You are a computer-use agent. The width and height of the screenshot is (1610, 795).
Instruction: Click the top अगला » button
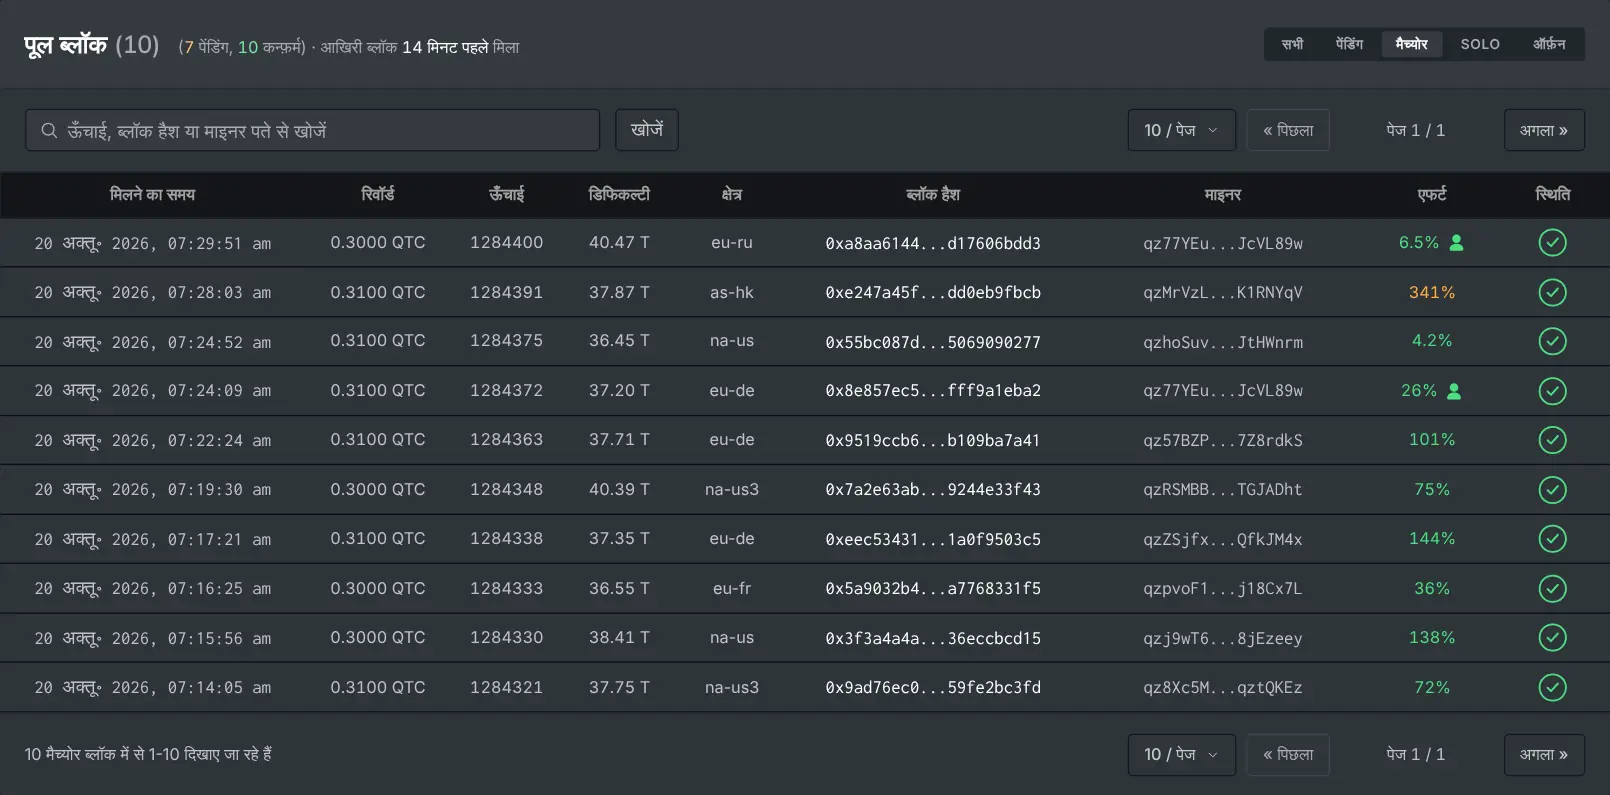pos(1544,130)
